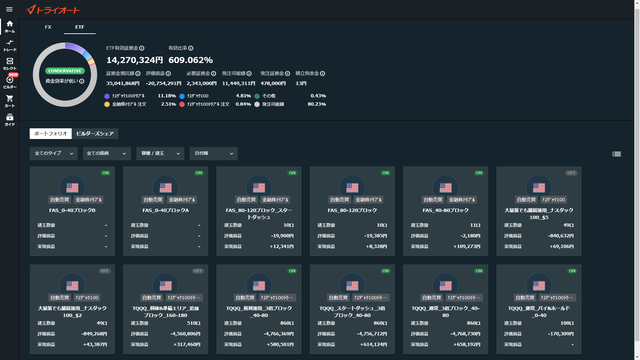Open Guide in the sidebar
This screenshot has height=360, width=640.
tap(9, 120)
